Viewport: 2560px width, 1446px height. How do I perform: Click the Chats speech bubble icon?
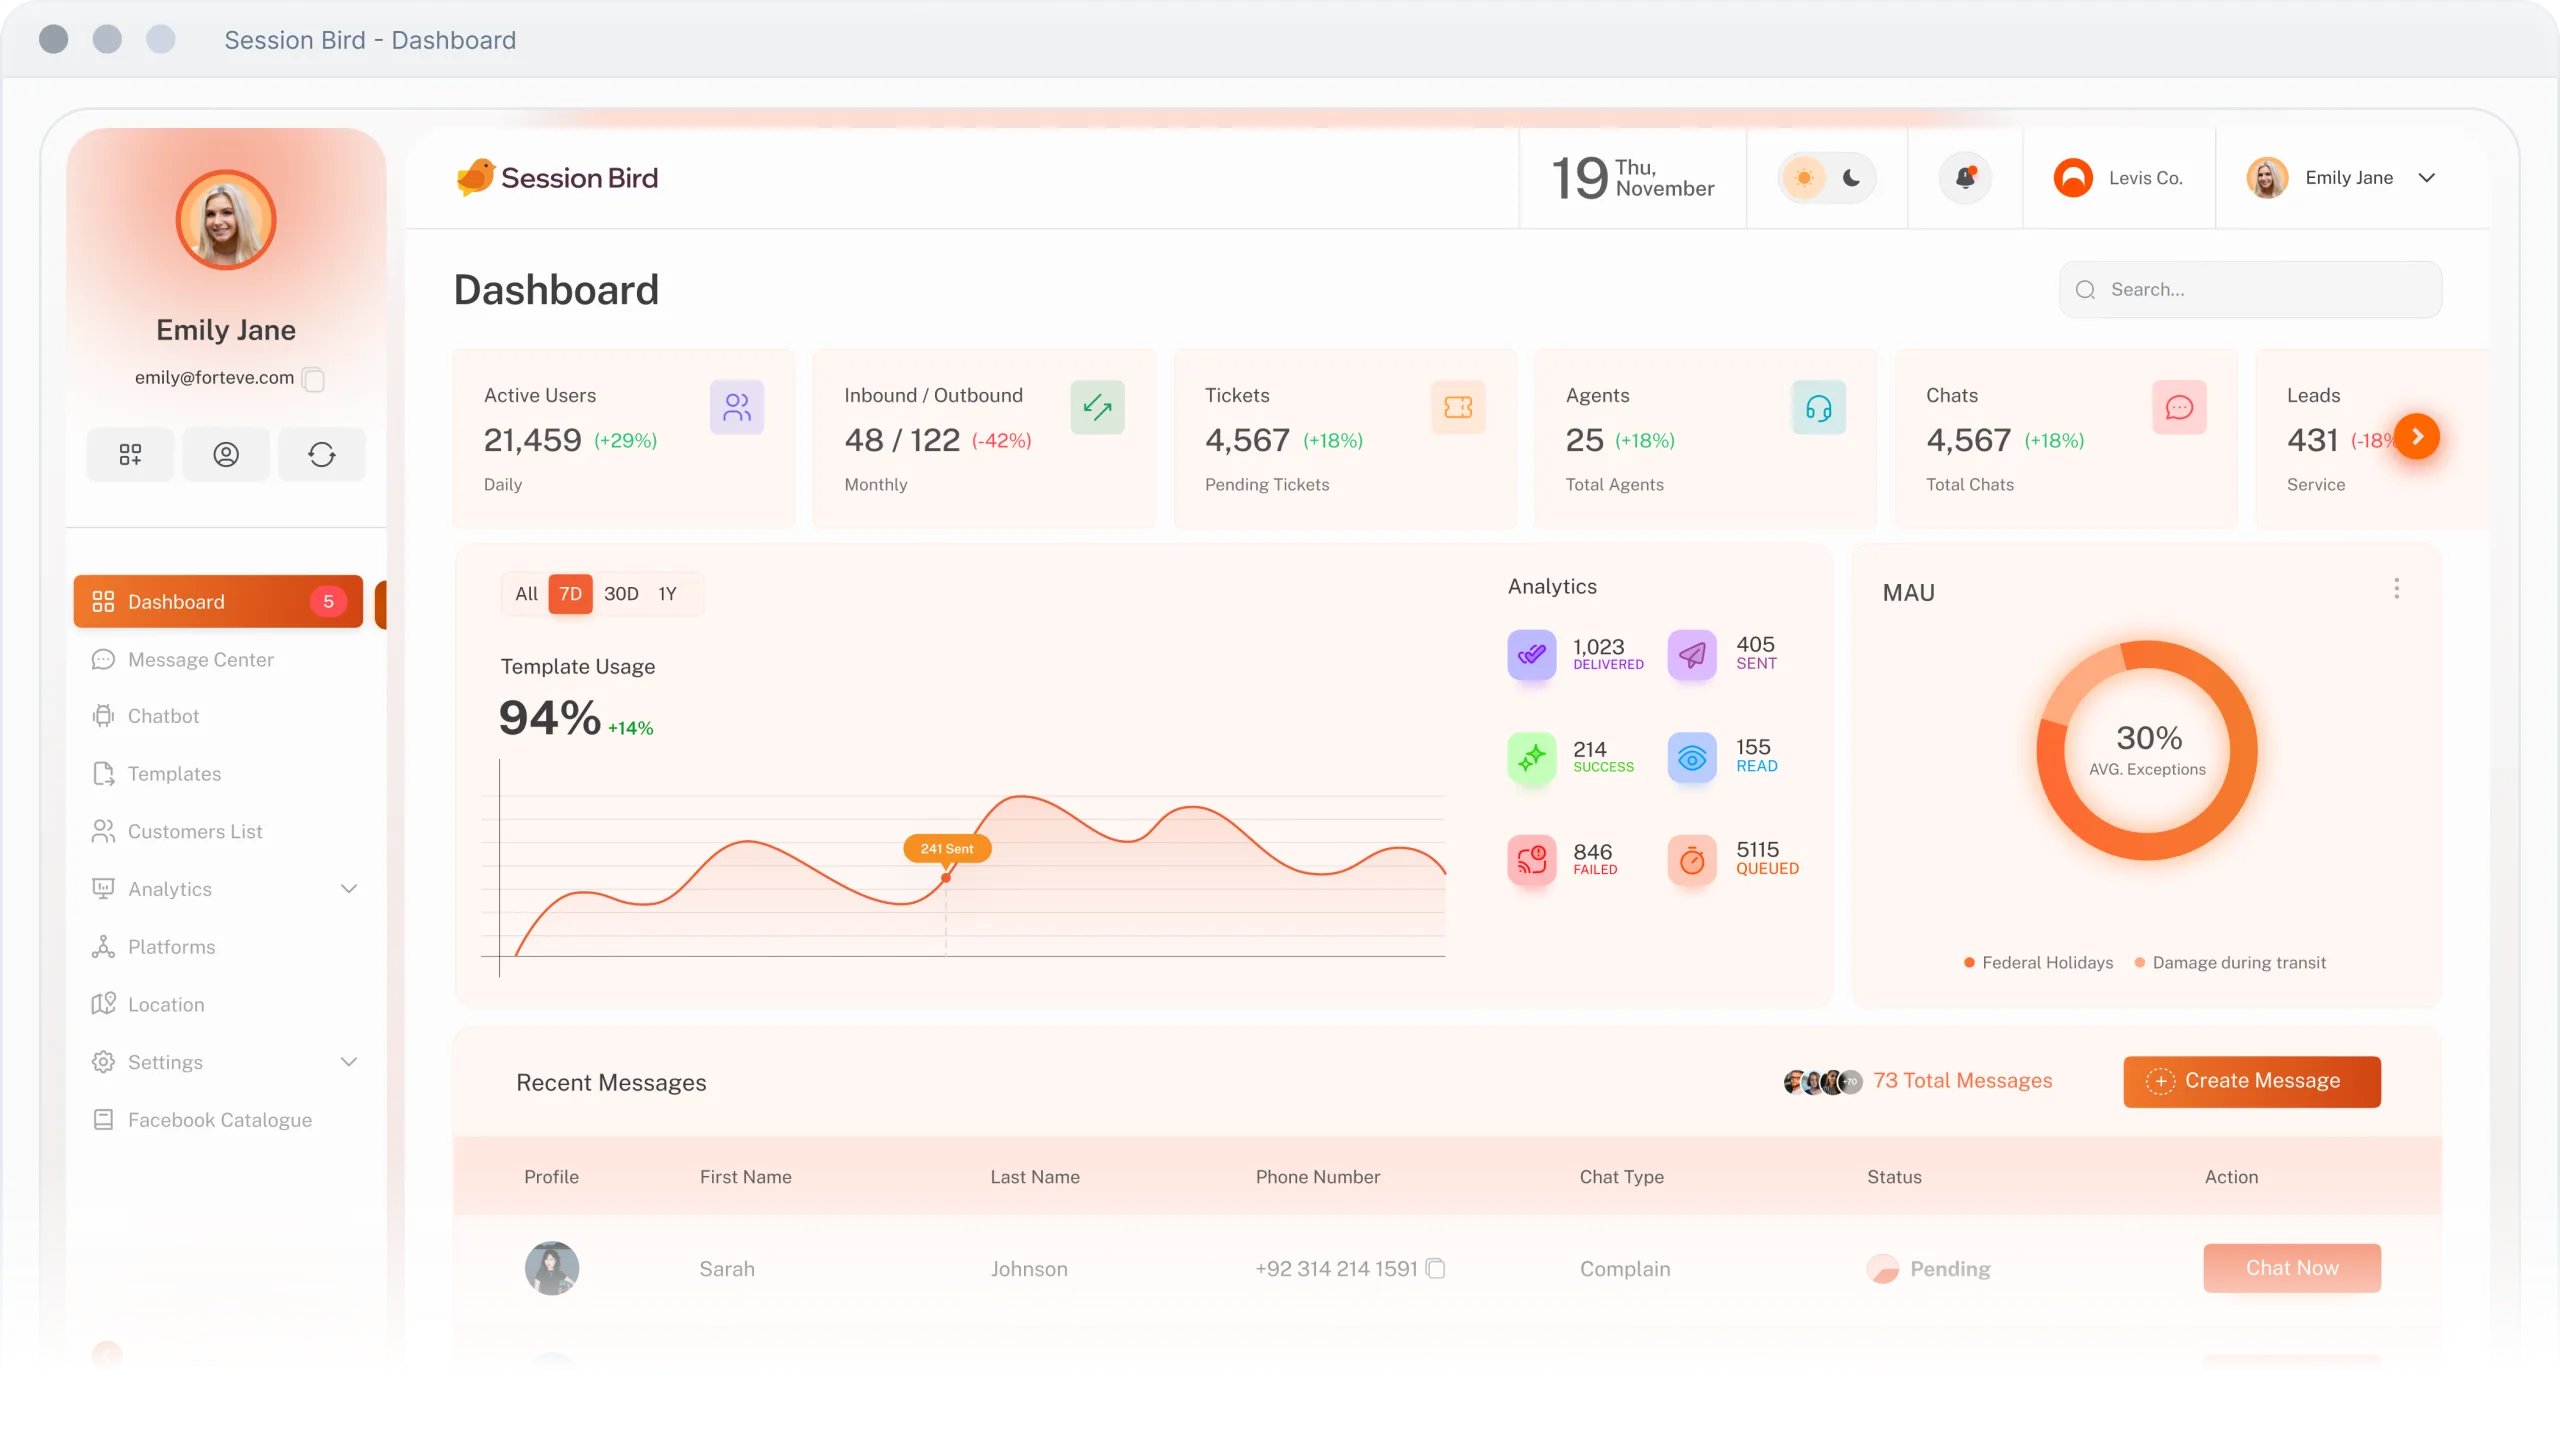(2179, 407)
